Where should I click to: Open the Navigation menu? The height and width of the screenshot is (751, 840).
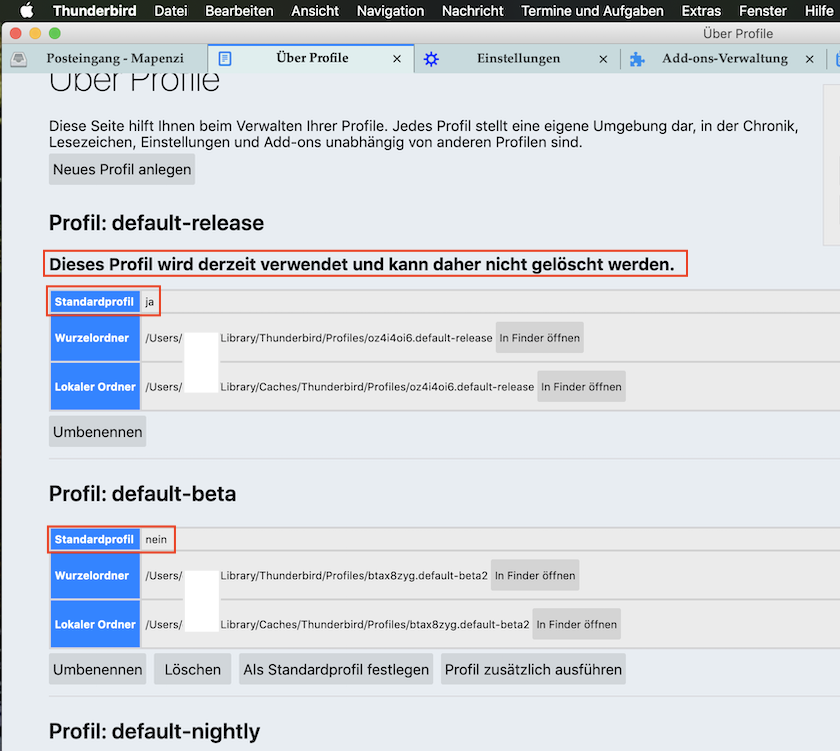390,11
